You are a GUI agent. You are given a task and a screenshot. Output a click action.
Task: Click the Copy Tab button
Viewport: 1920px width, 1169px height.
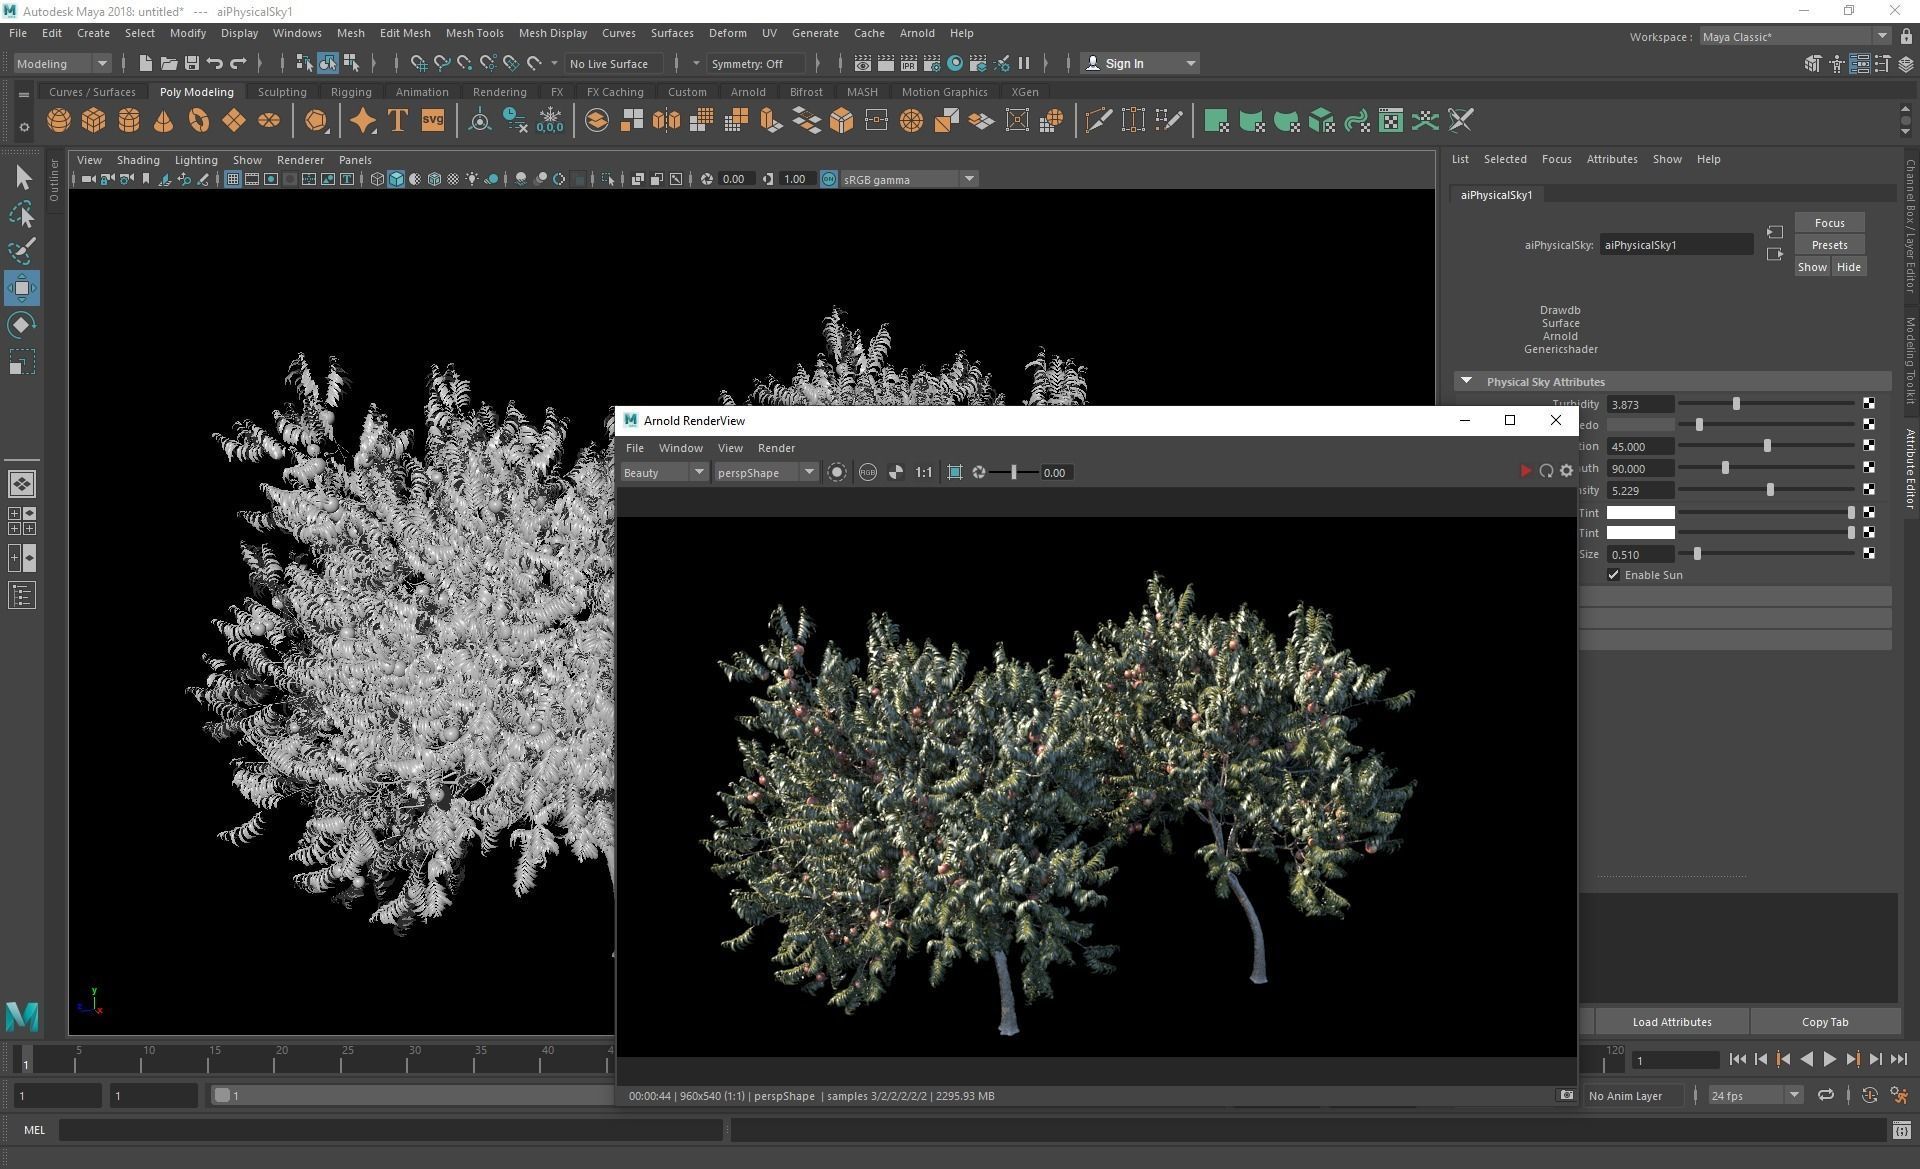pos(1825,1022)
